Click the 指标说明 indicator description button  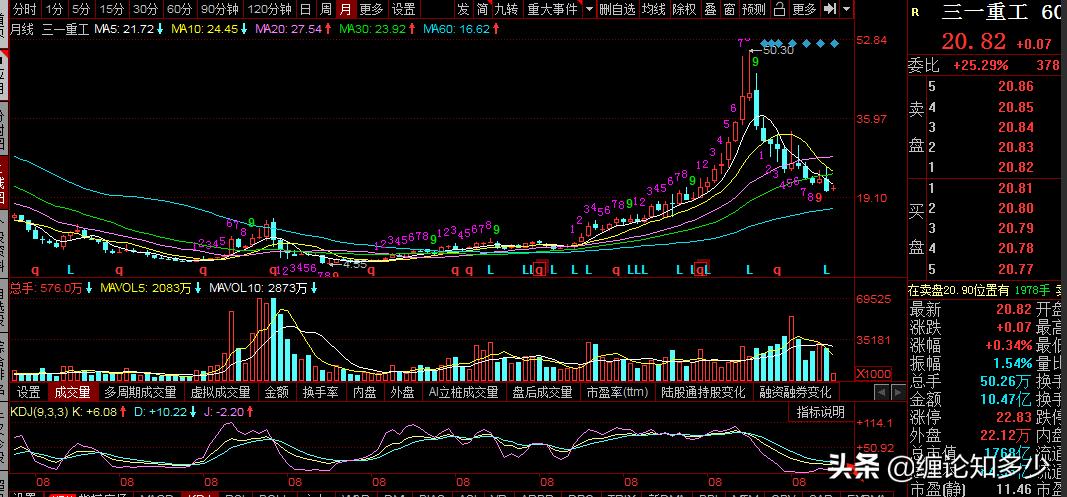click(820, 411)
